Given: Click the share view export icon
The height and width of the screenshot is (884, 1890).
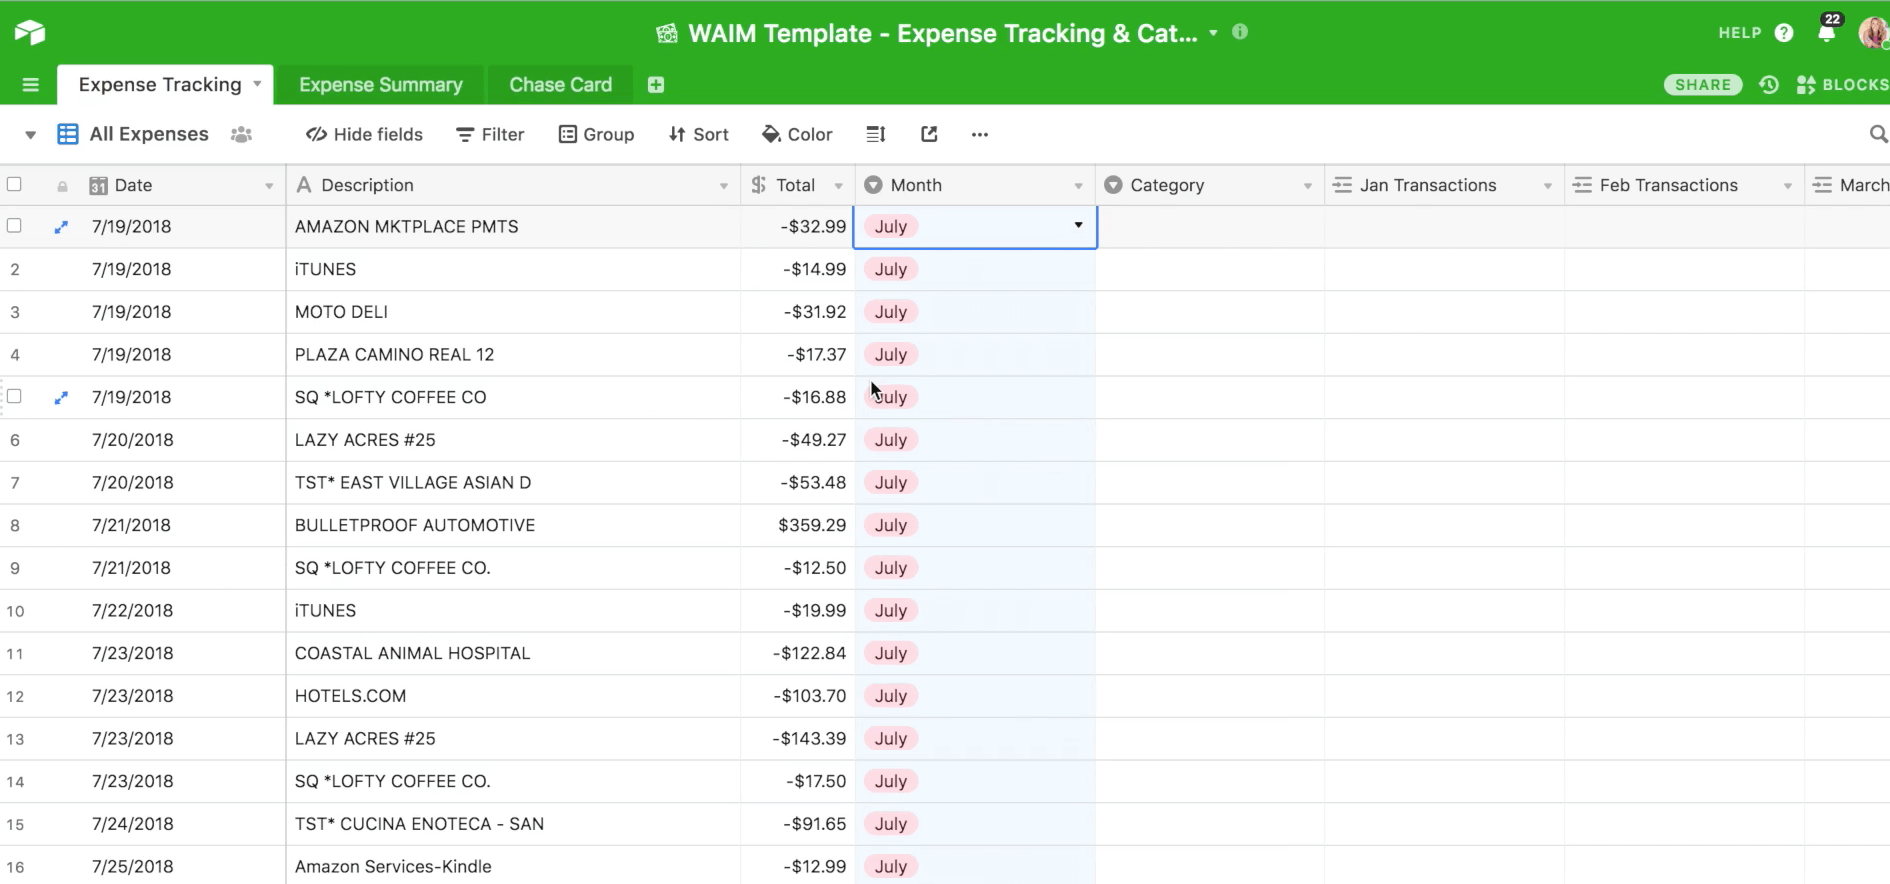Looking at the screenshot, I should point(929,134).
